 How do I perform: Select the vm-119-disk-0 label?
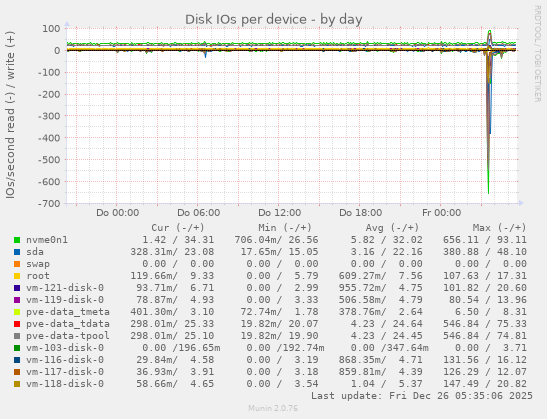pyautogui.click(x=65, y=300)
